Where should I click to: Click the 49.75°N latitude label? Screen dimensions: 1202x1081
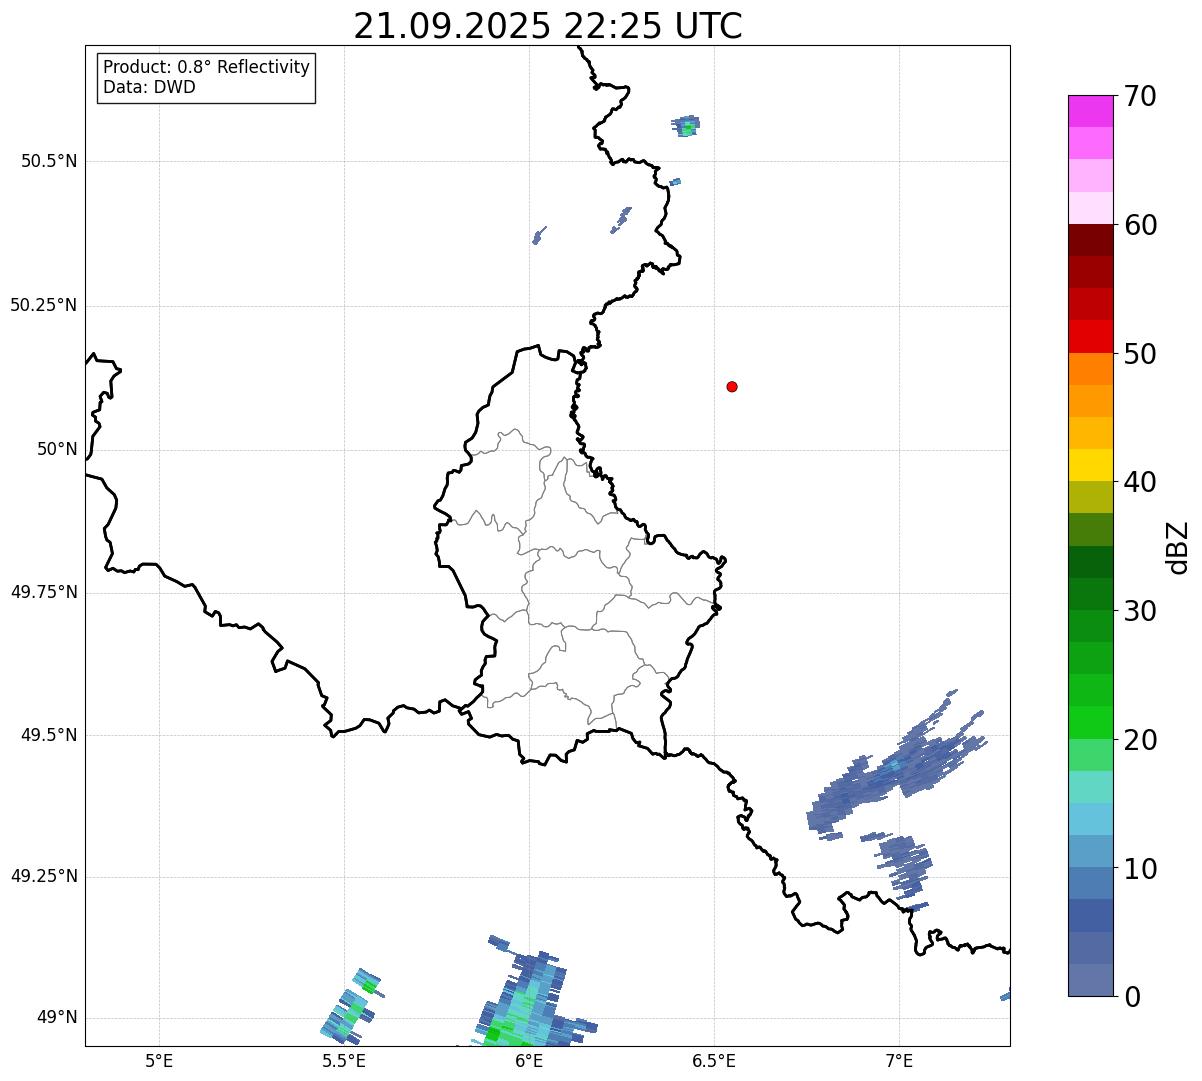pos(44,592)
